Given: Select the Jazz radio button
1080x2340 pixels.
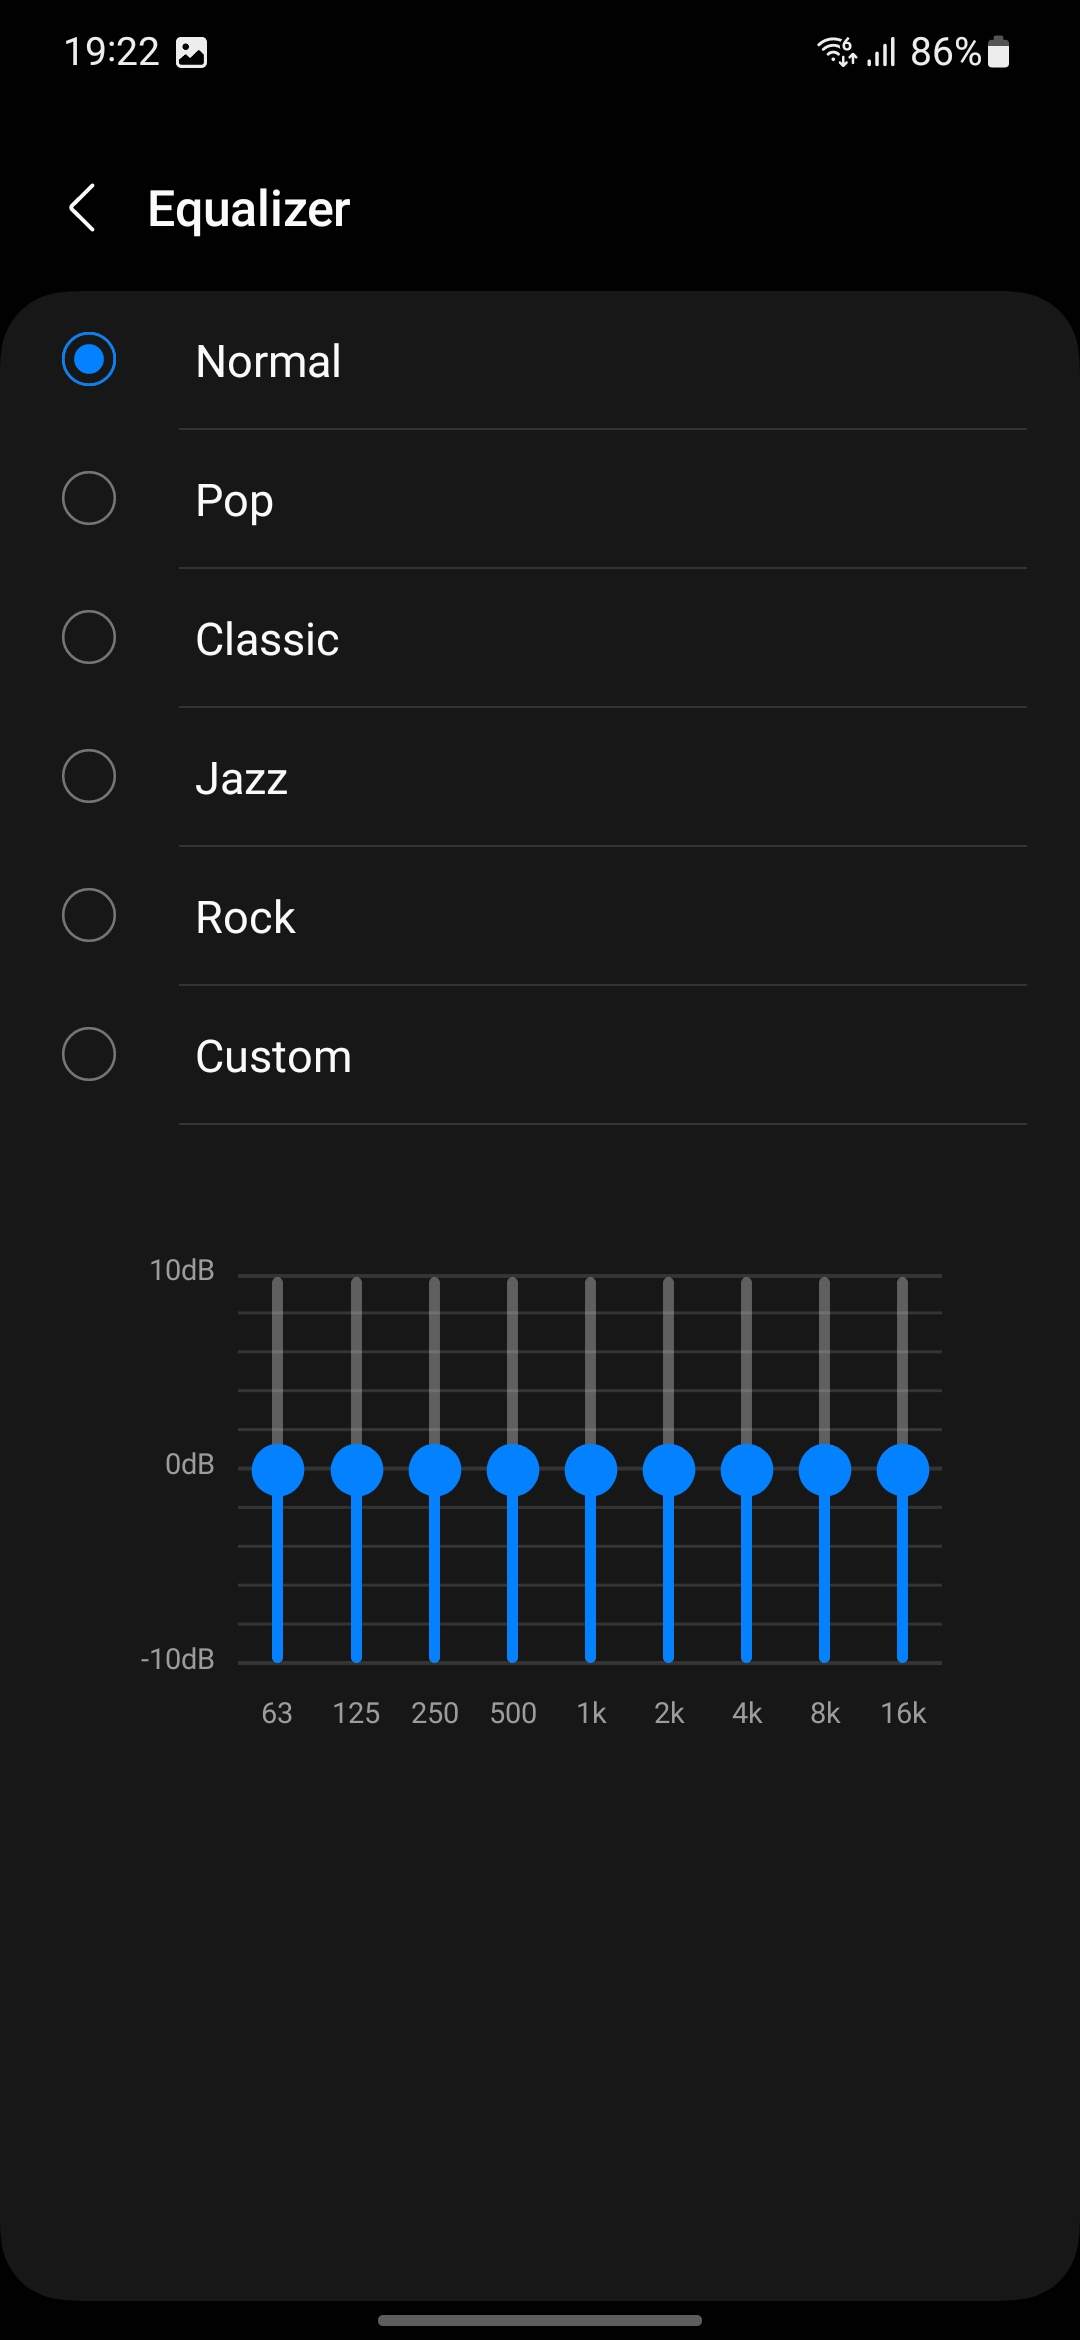Looking at the screenshot, I should pos(89,777).
